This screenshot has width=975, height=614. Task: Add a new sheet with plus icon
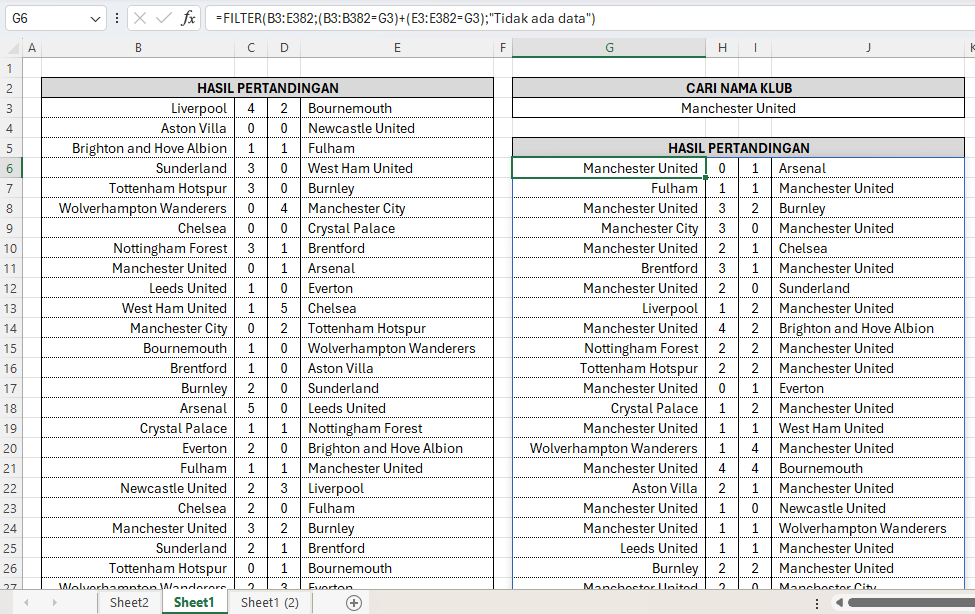354,602
